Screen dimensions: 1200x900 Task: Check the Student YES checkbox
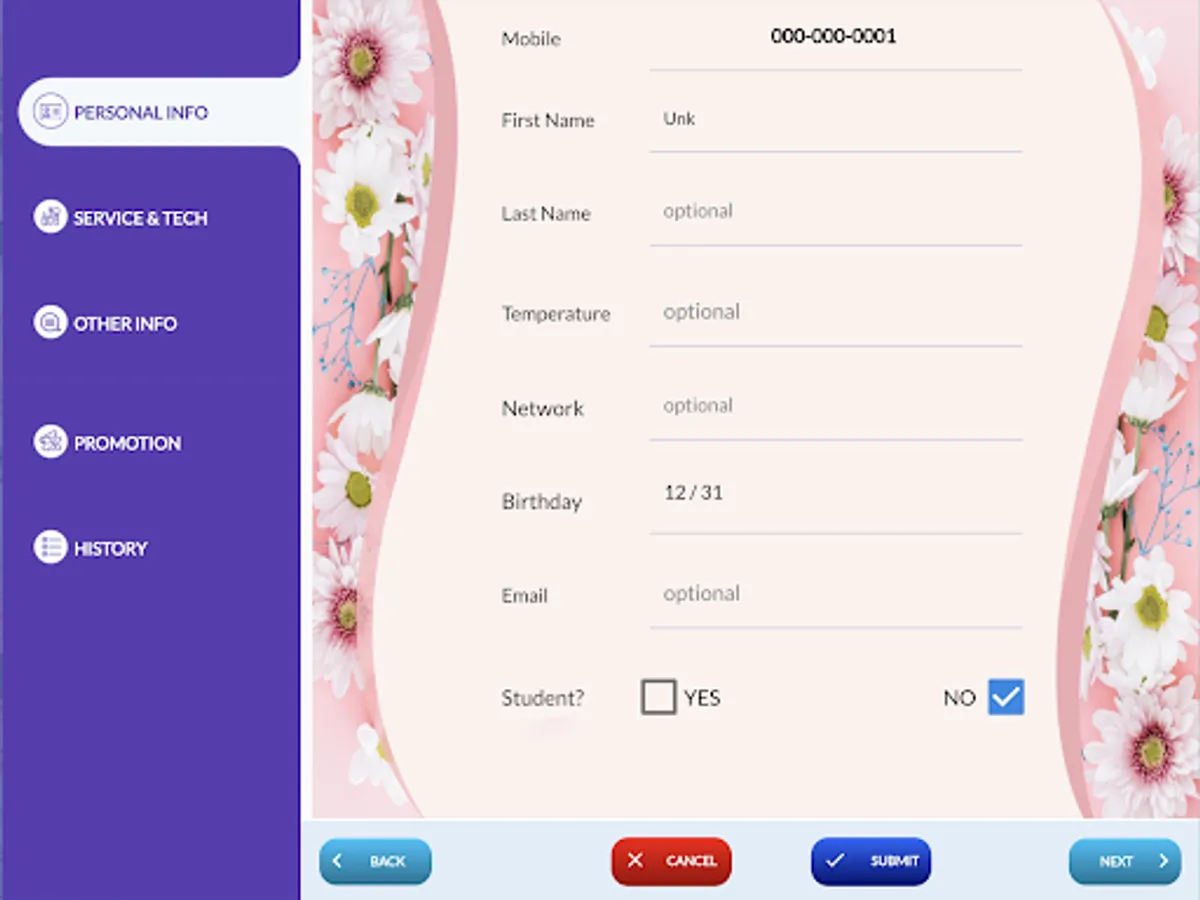[658, 697]
